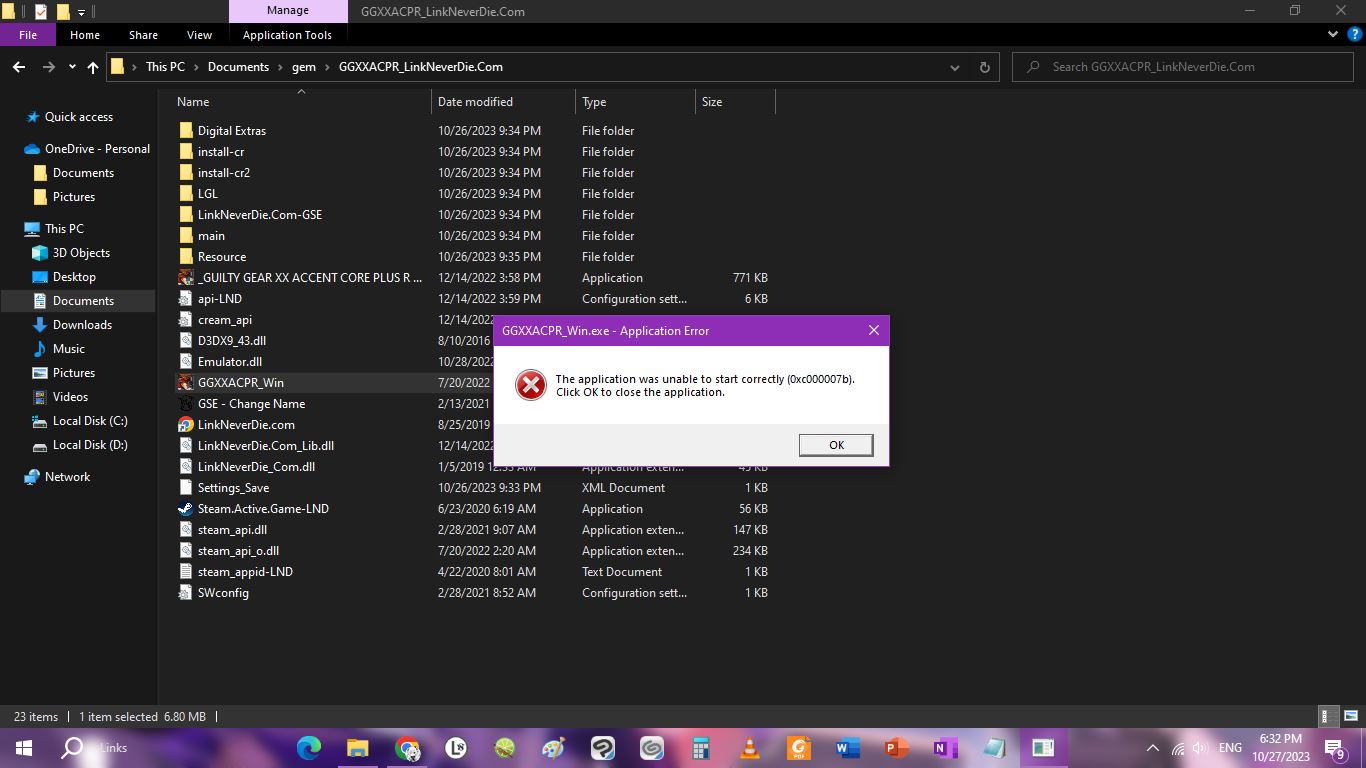Close the Application Error dialog with X
This screenshot has width=1366, height=768.
(873, 331)
